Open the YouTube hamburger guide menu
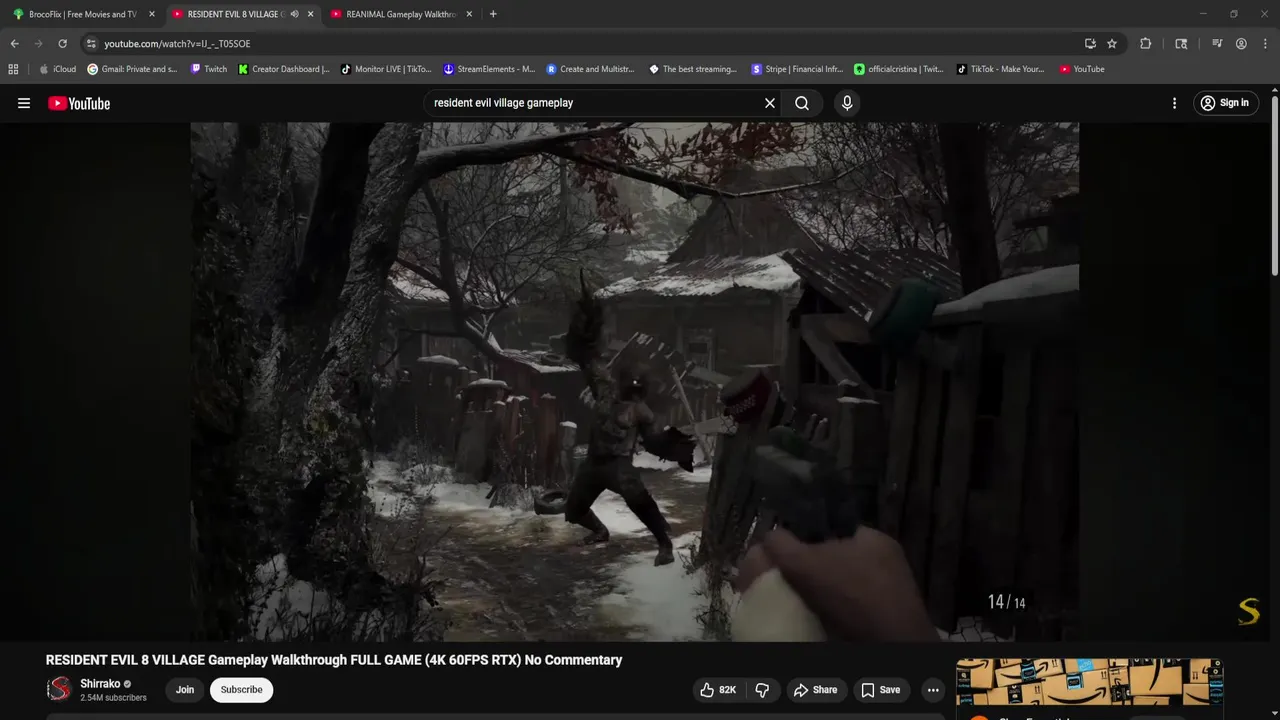Screen dimensions: 1280x720 24,103
